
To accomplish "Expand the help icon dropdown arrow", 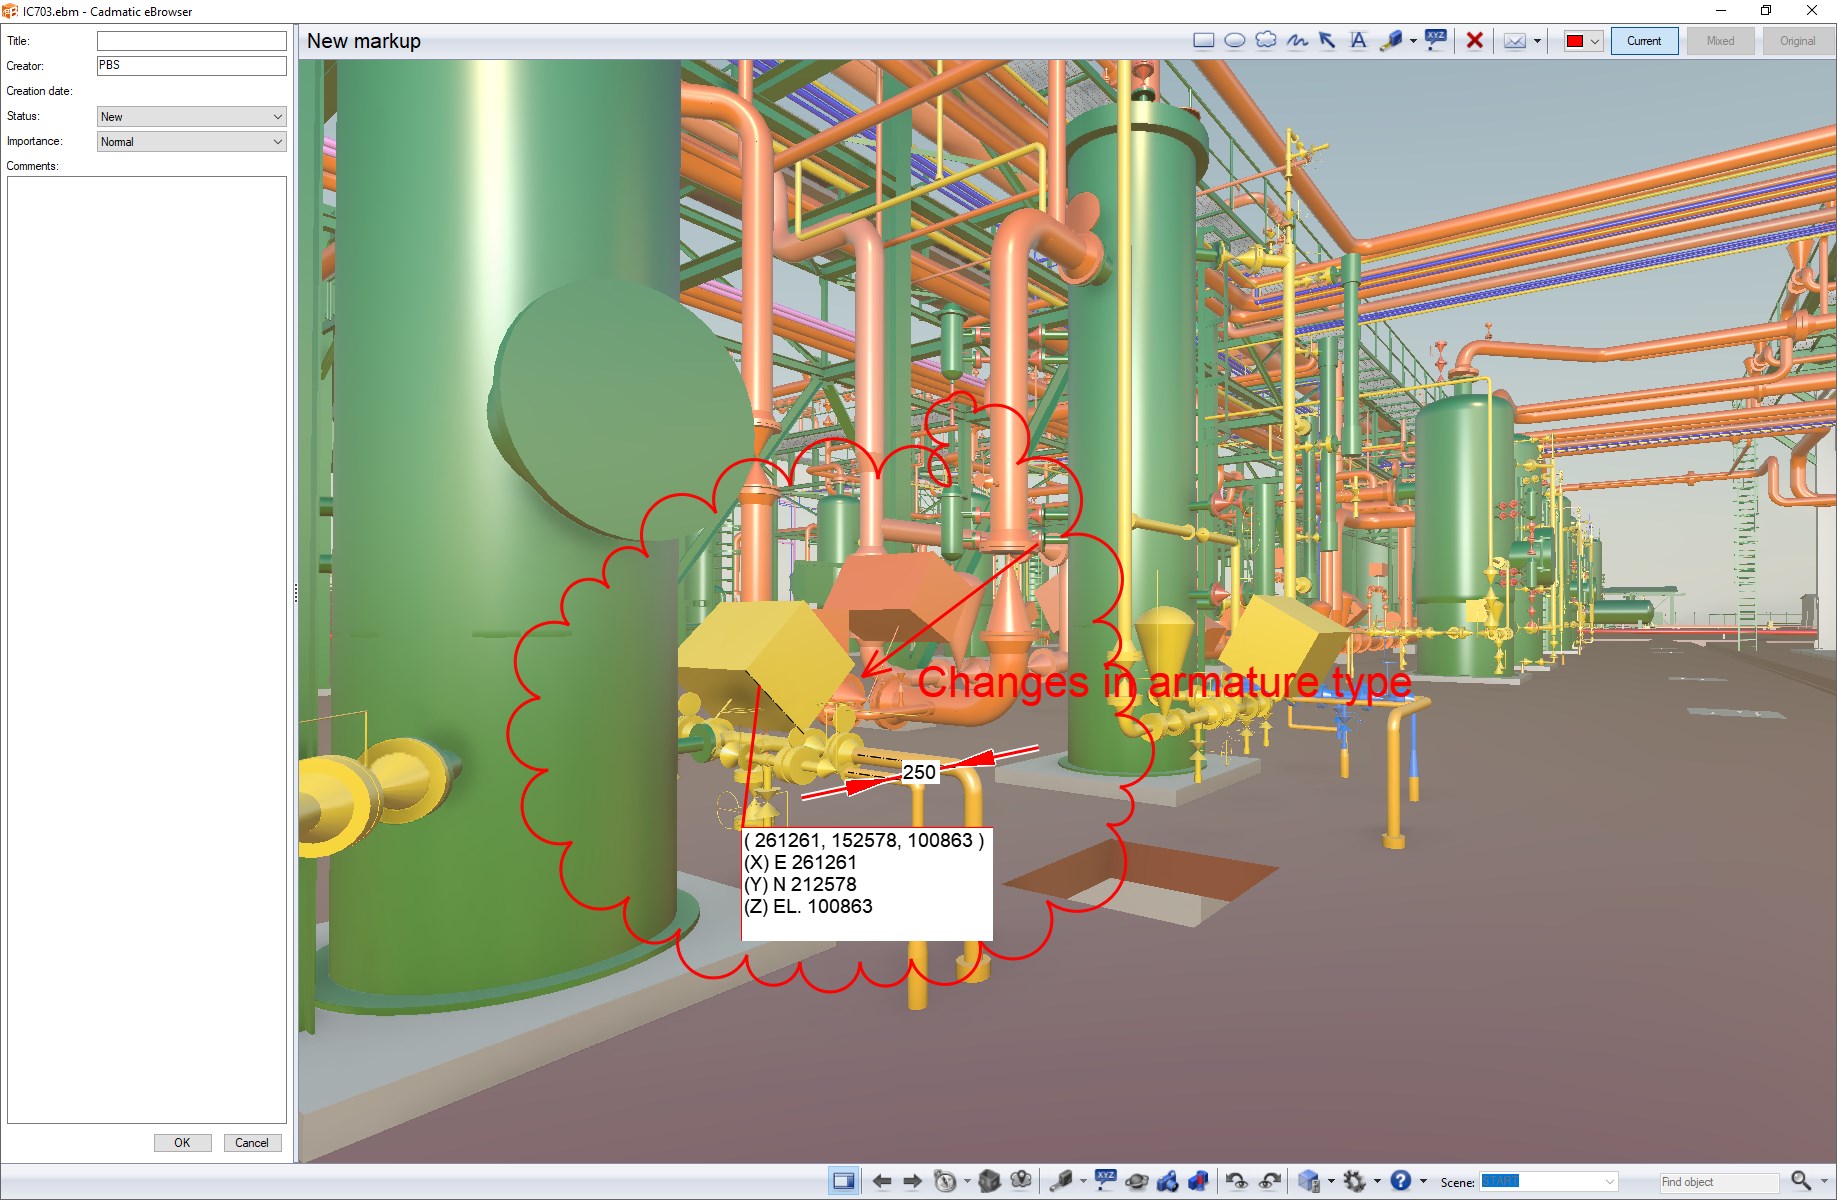I will [1423, 1181].
